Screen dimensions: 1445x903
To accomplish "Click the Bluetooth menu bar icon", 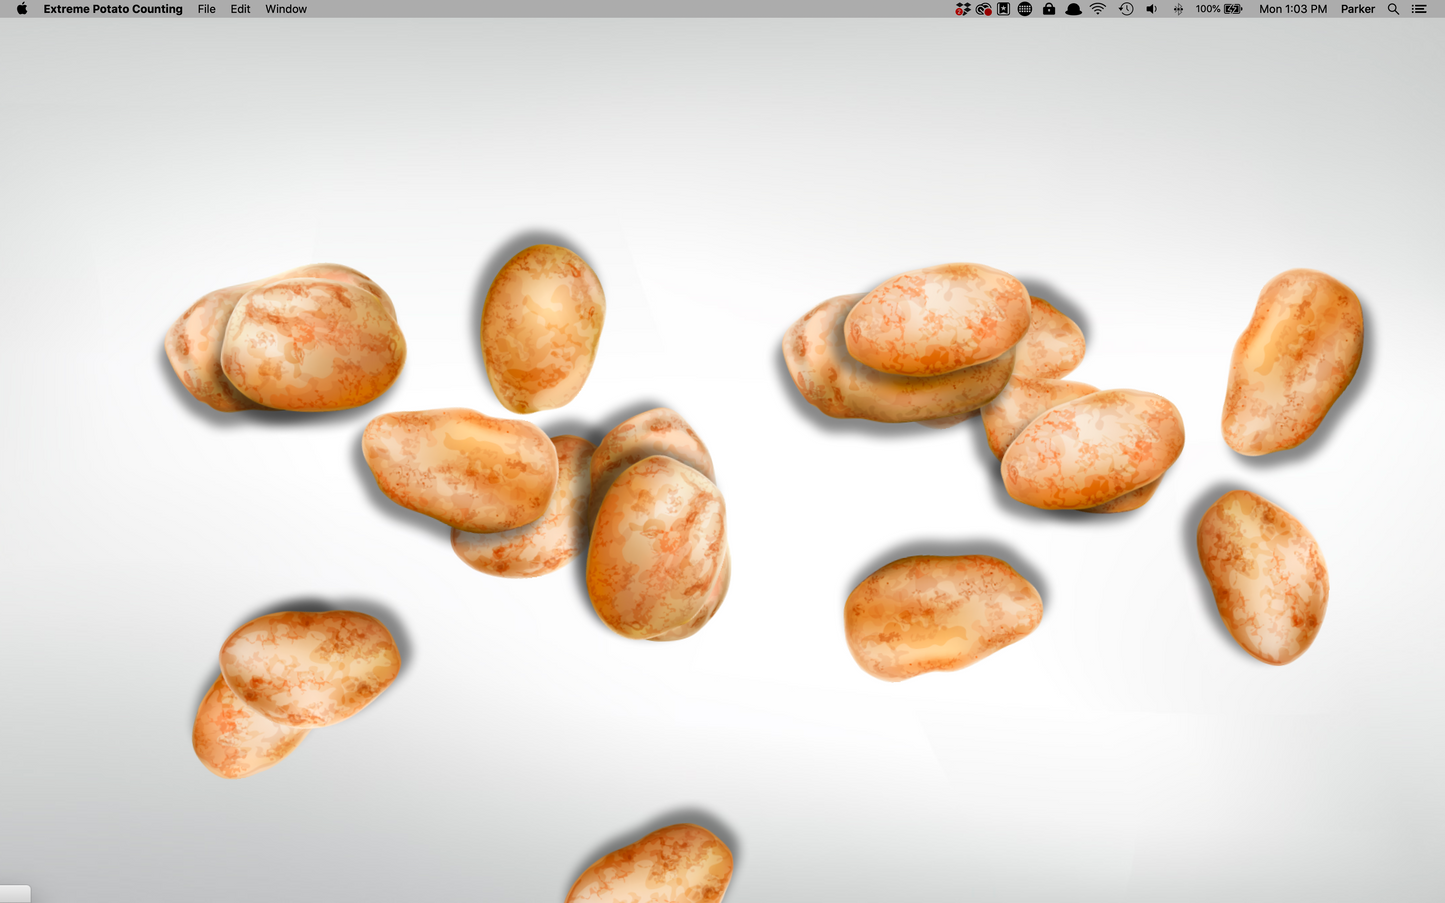I will 1177,9.
